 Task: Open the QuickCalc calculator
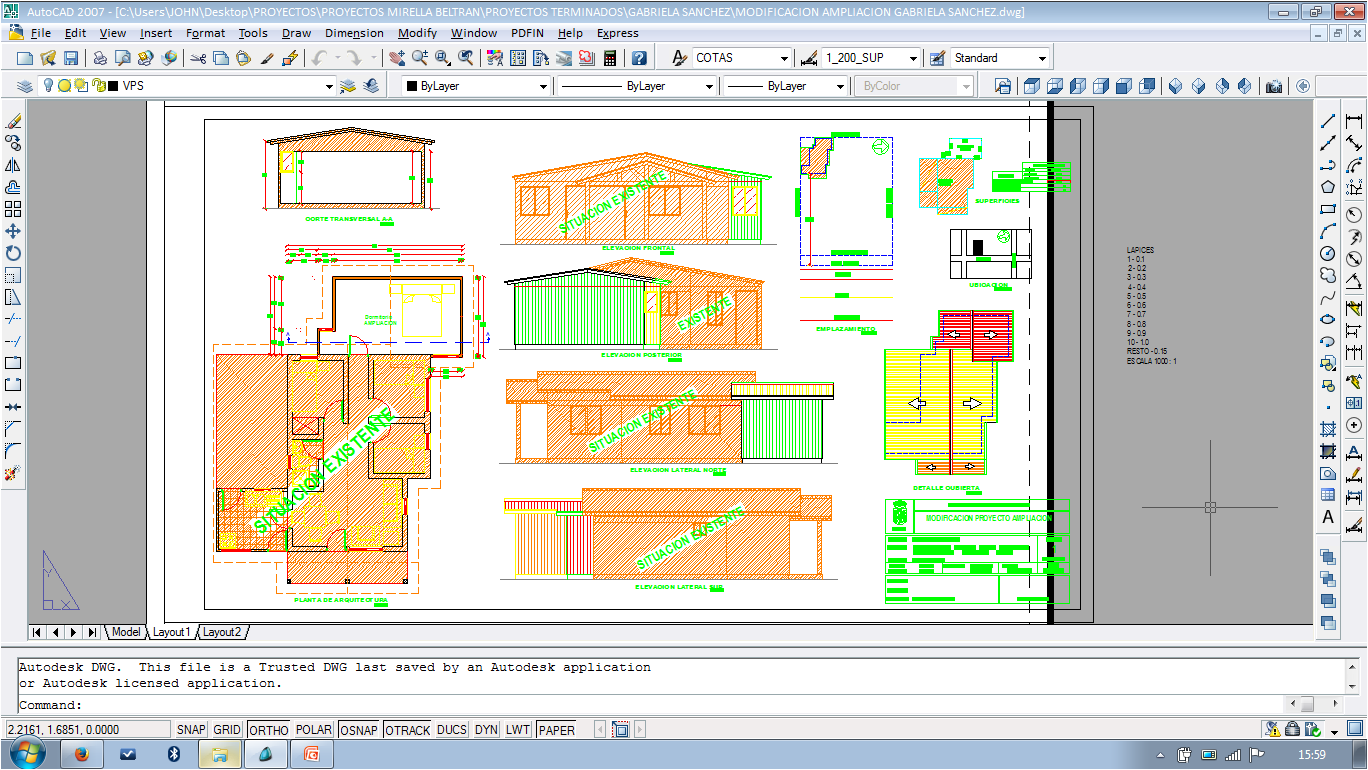click(x=609, y=58)
